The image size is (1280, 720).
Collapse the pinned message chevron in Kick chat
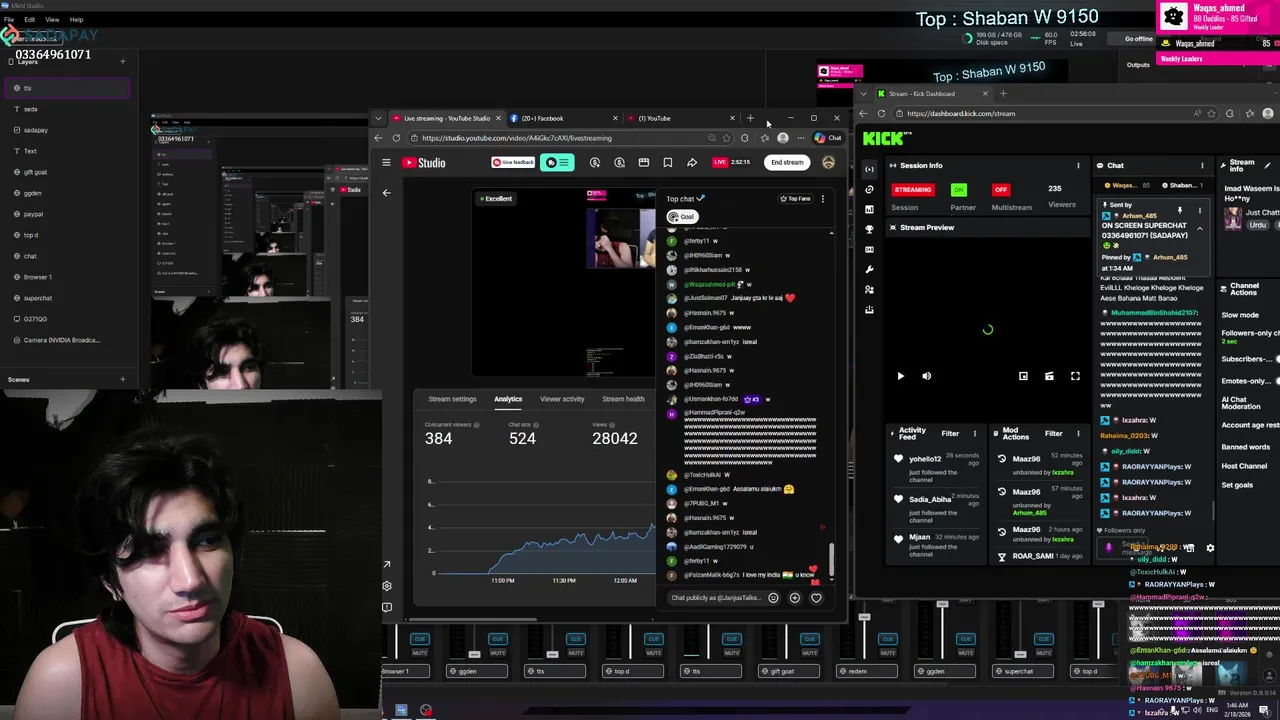click(1200, 228)
